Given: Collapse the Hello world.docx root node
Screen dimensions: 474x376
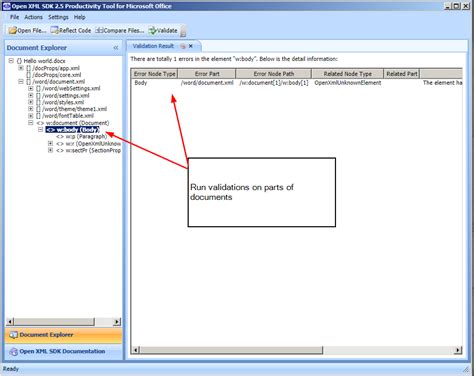Looking at the screenshot, I should [11, 61].
